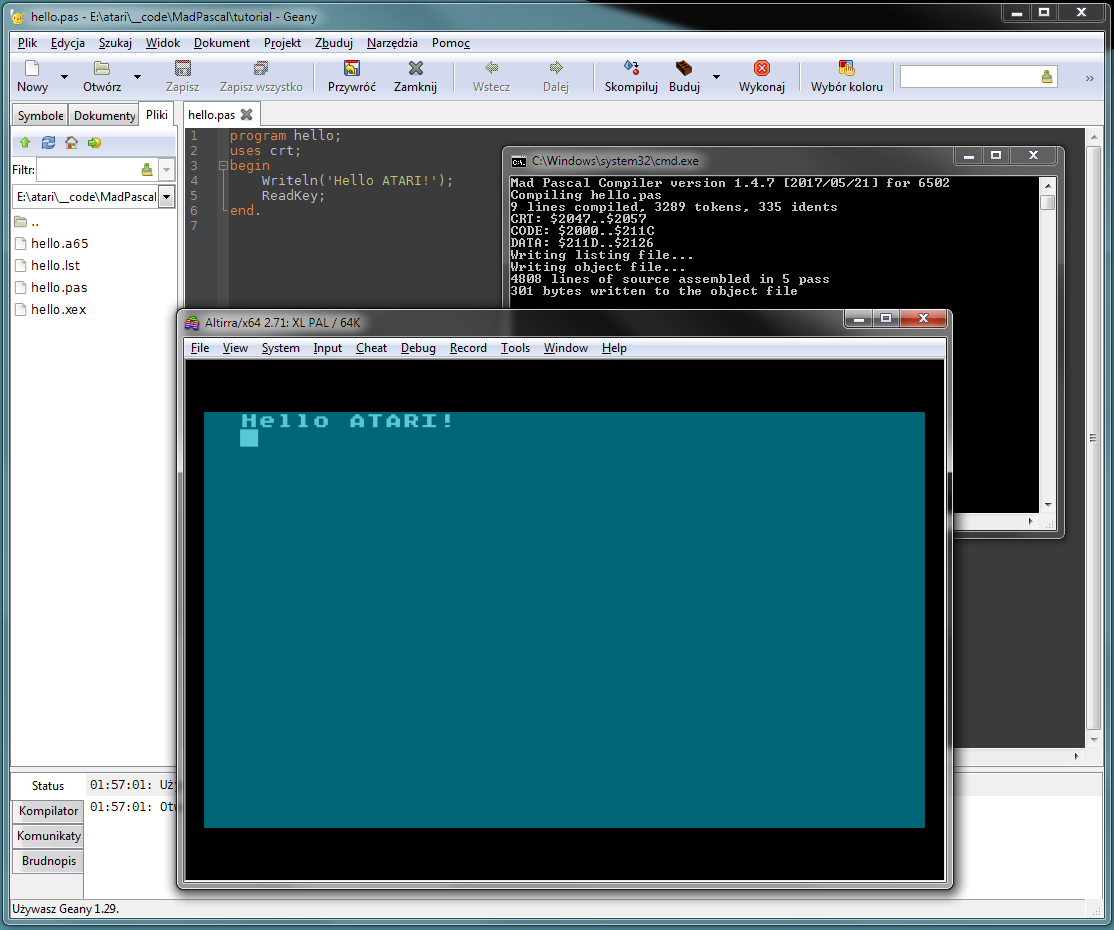Click the refresh icon in file browser
The width and height of the screenshot is (1114, 930).
(48, 143)
